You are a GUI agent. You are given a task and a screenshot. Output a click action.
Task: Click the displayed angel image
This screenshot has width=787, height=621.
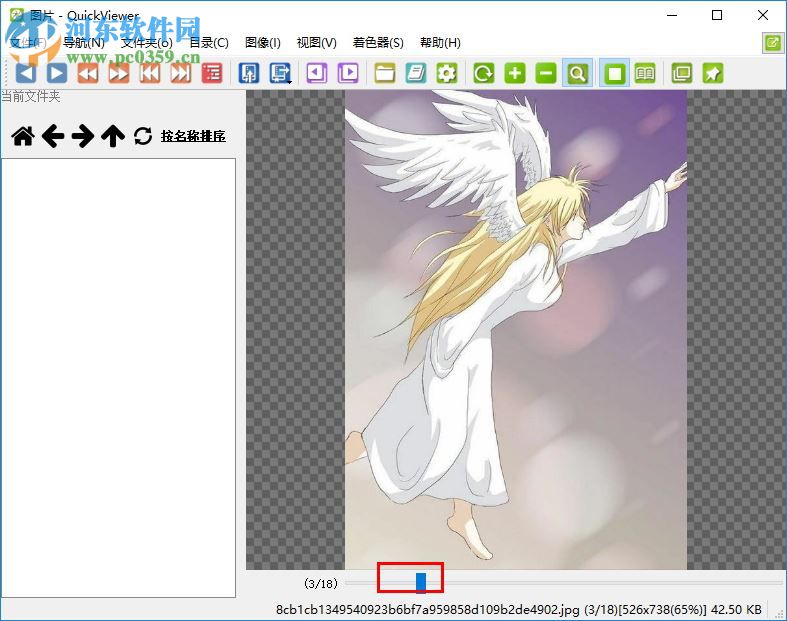[x=515, y=330]
